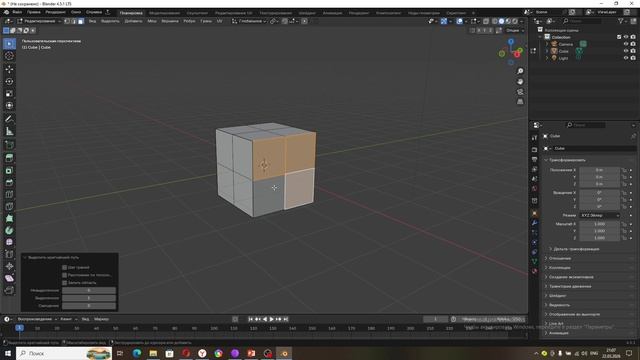Click the 'Невыделенное' value slider
640x360 pixels.
pos(89,290)
